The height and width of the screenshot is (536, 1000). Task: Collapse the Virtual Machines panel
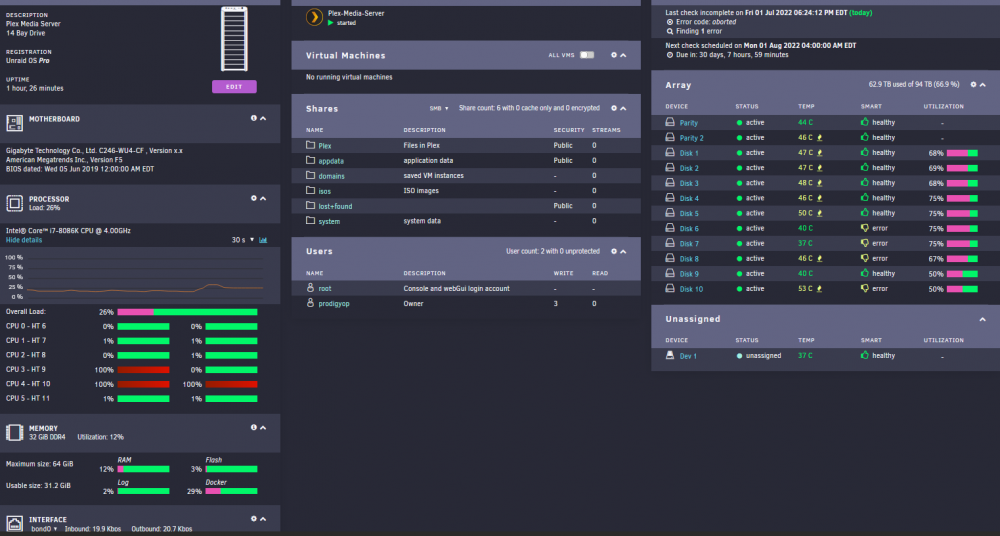point(623,56)
